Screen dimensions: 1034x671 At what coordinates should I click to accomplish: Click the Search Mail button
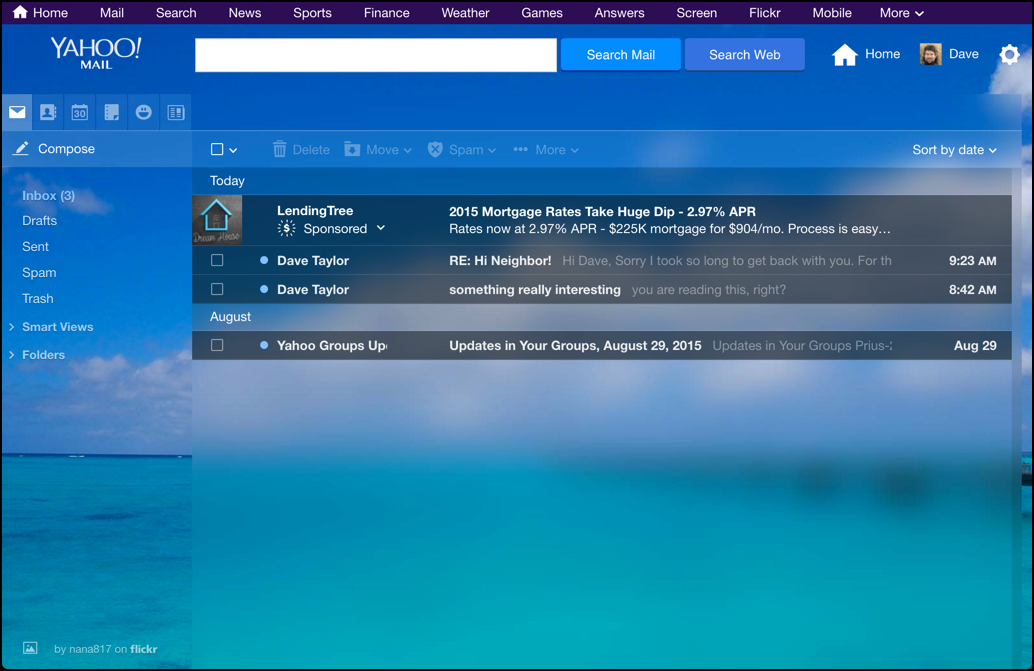[x=620, y=55]
